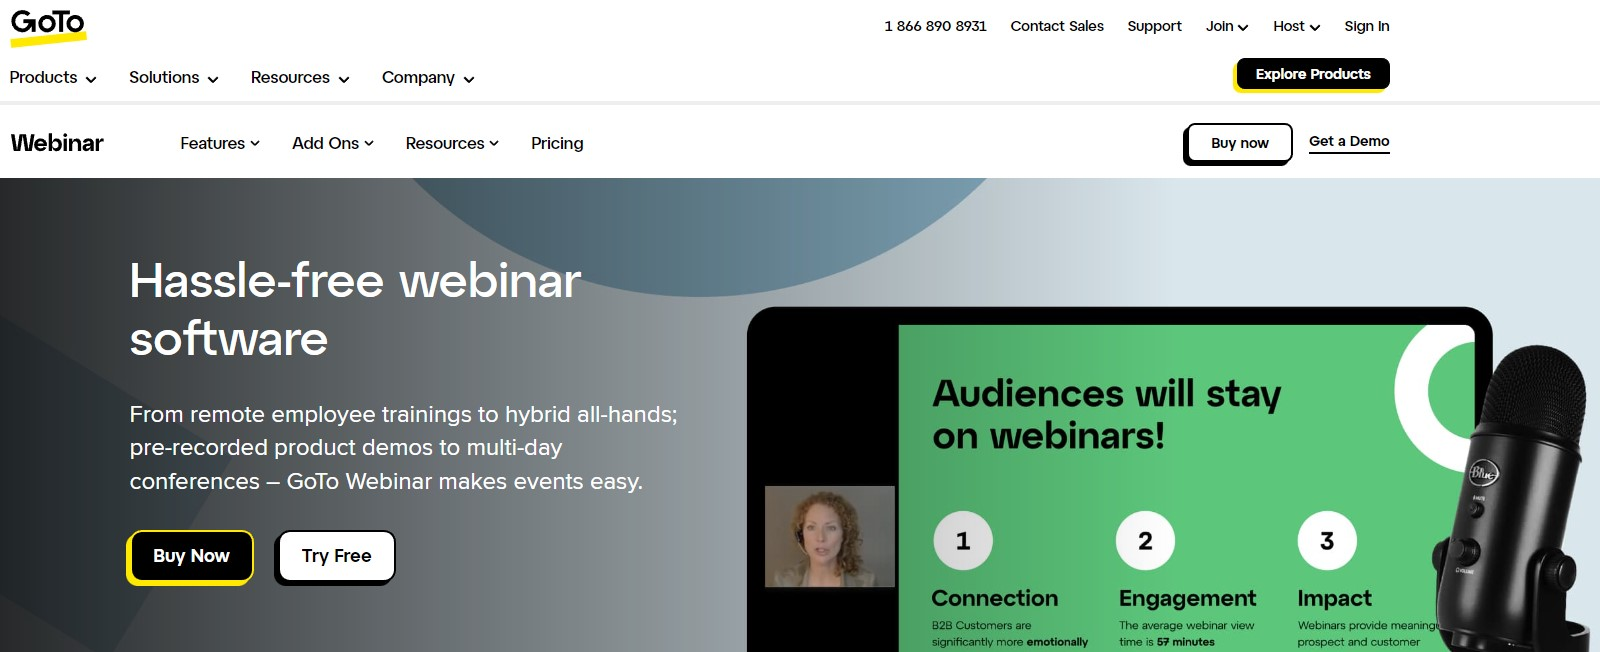Open the Features submenu

220,143
